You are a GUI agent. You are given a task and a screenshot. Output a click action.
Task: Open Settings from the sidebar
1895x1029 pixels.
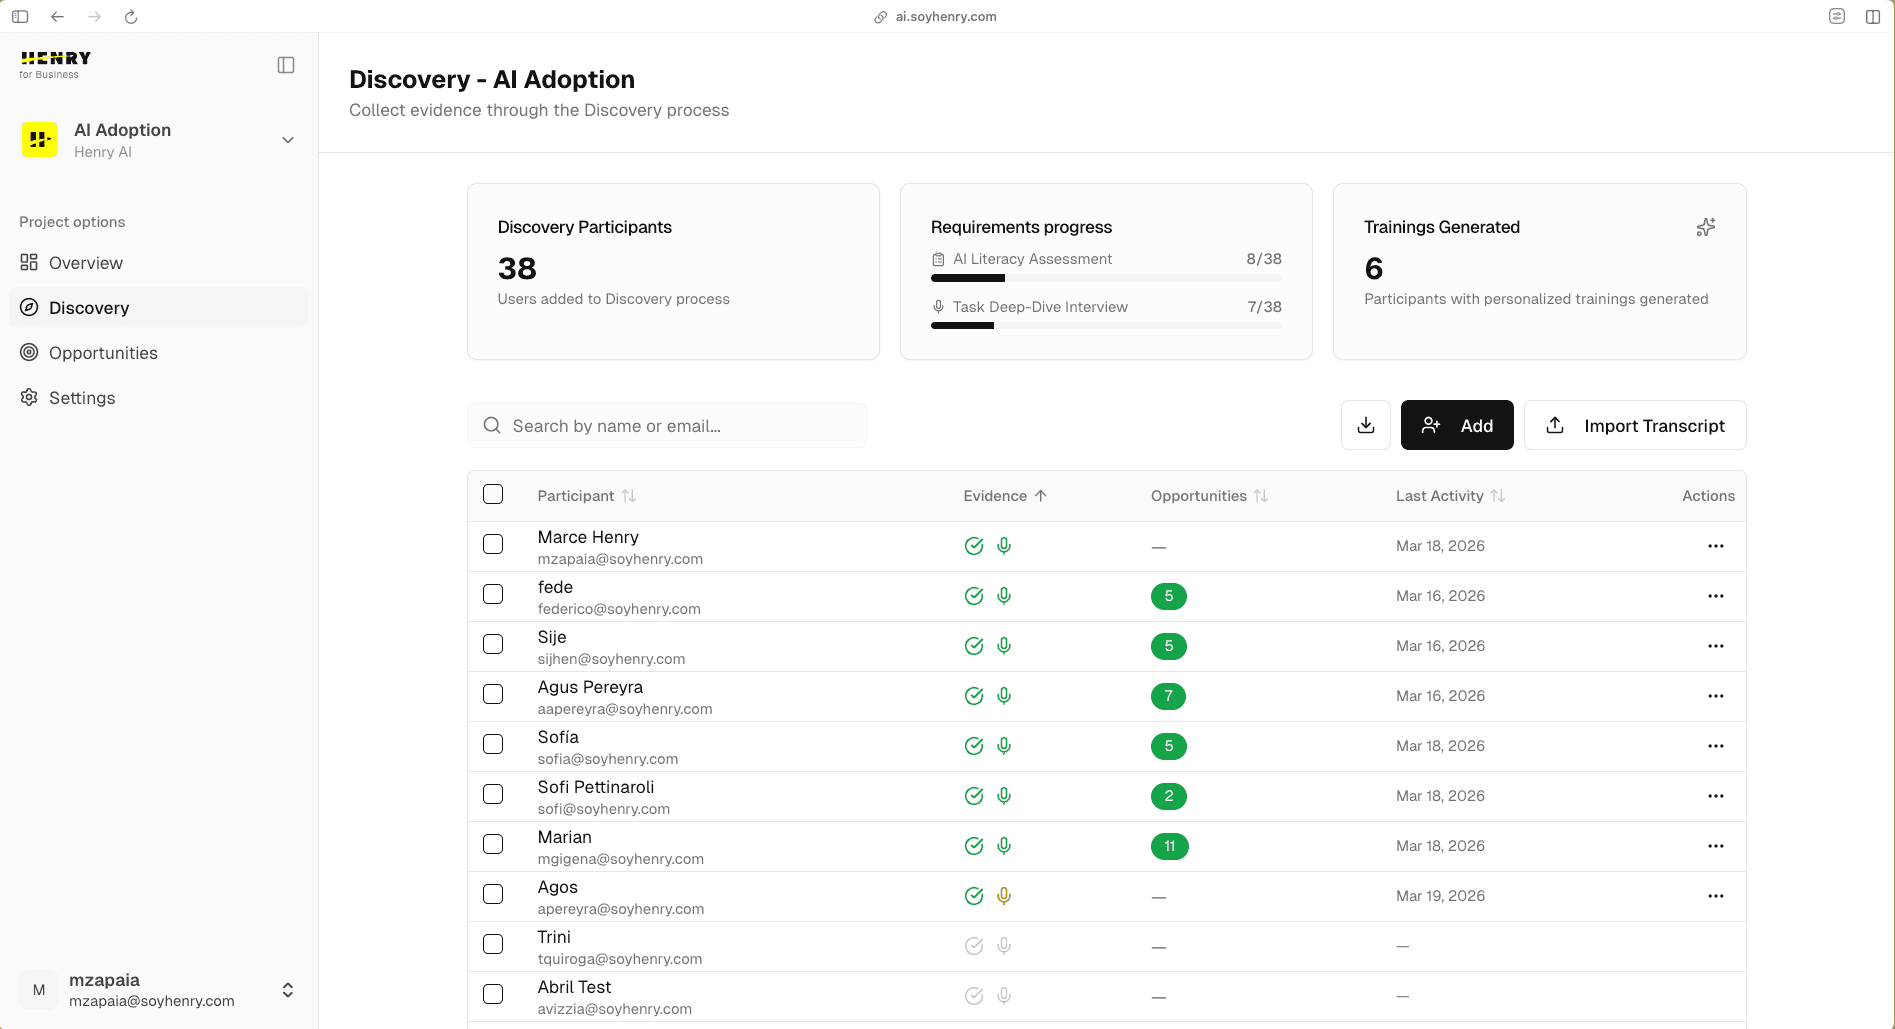tap(82, 397)
